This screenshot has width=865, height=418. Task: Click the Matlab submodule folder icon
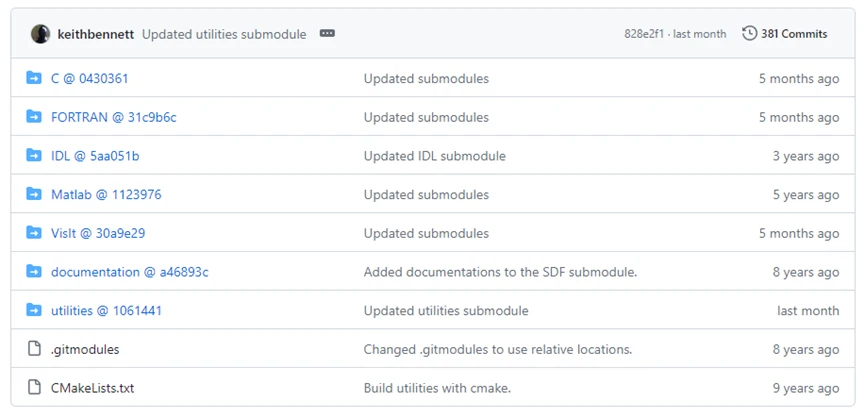[34, 194]
